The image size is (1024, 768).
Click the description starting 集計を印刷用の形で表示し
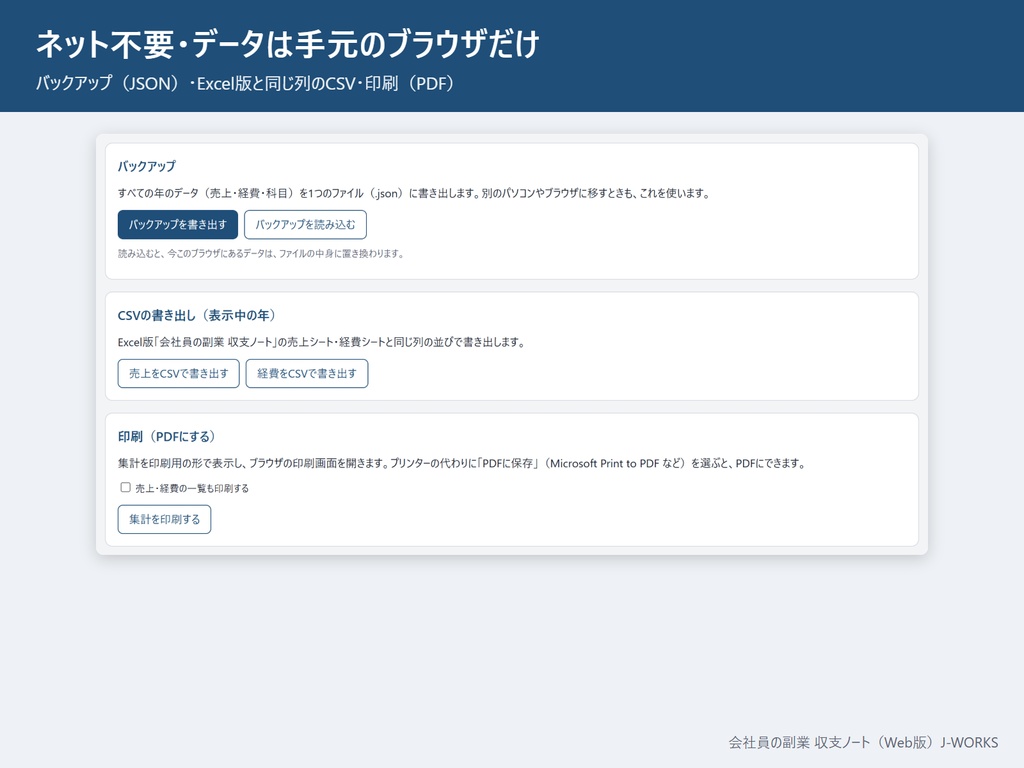pyautogui.click(x=462, y=464)
